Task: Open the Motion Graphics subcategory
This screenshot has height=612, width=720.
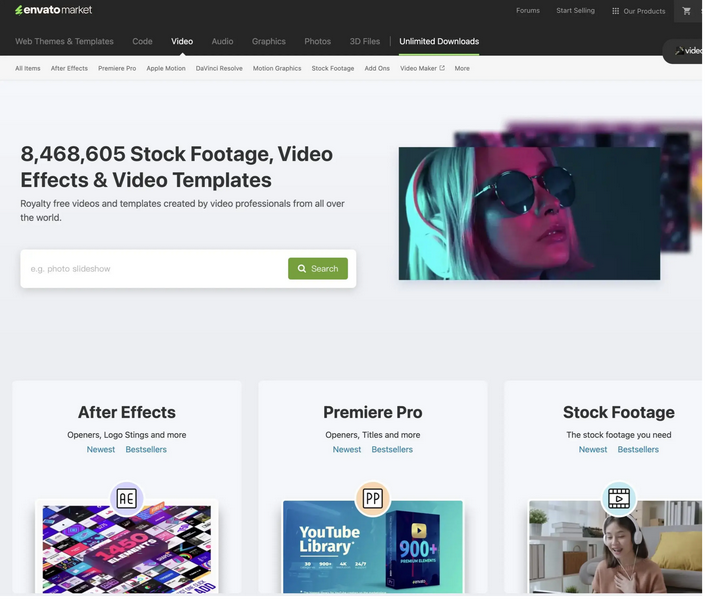Action: coord(277,68)
